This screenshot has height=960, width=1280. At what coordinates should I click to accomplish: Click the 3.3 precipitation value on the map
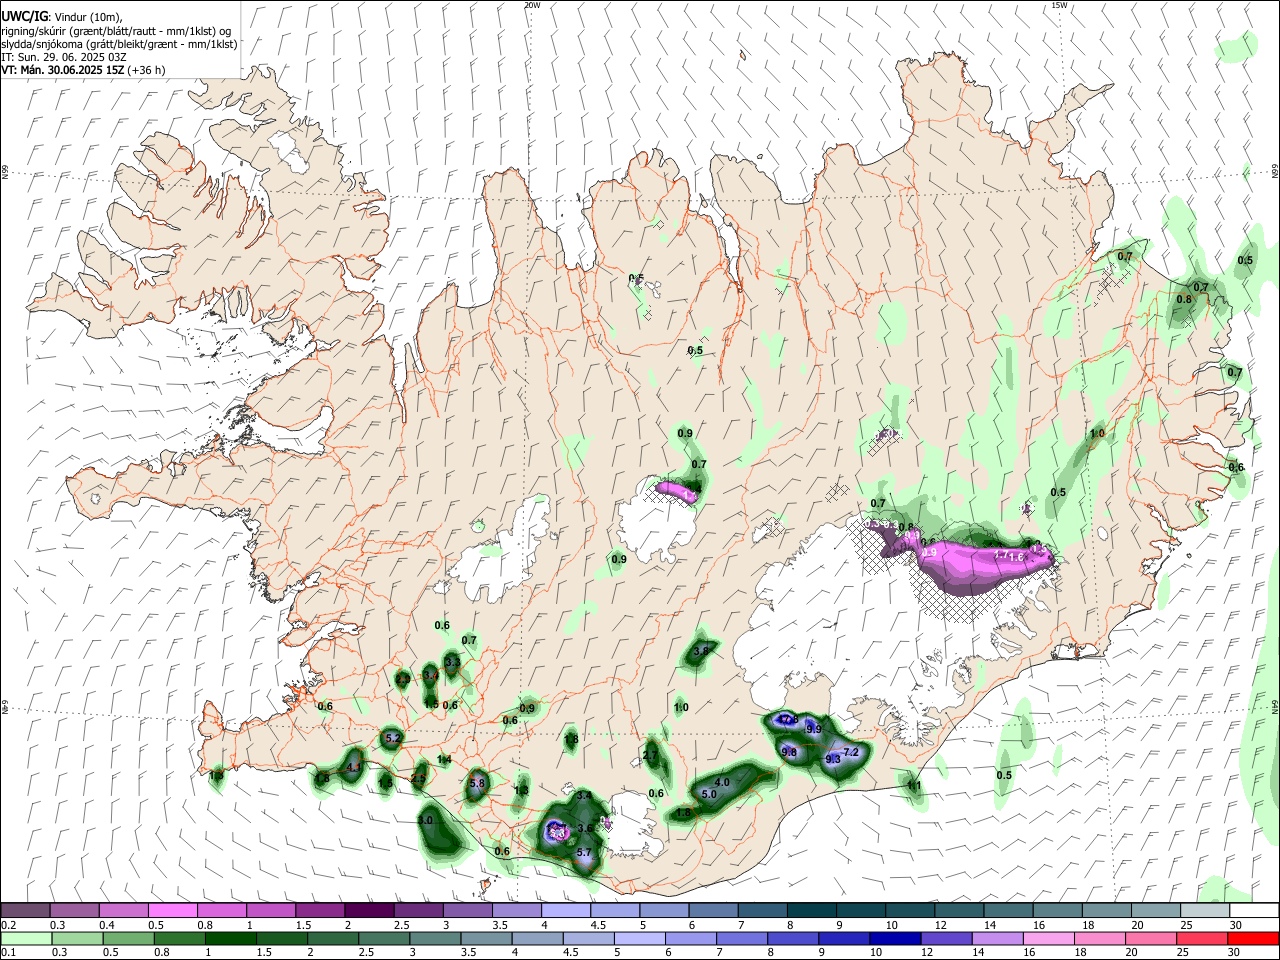(452, 662)
